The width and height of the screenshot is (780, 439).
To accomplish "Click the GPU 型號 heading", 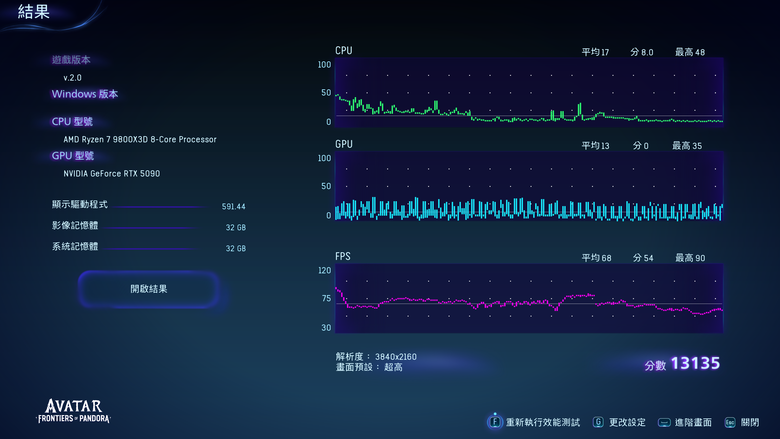I will pyautogui.click(x=73, y=156).
